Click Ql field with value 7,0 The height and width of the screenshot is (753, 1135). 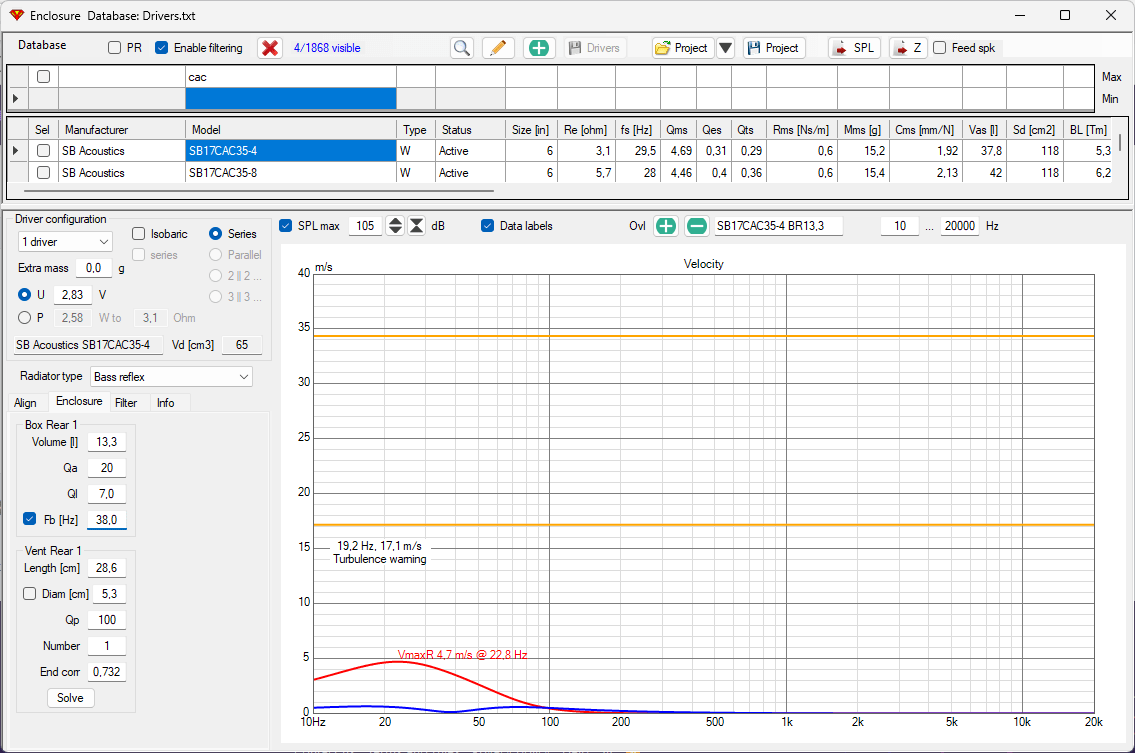(x=106, y=494)
